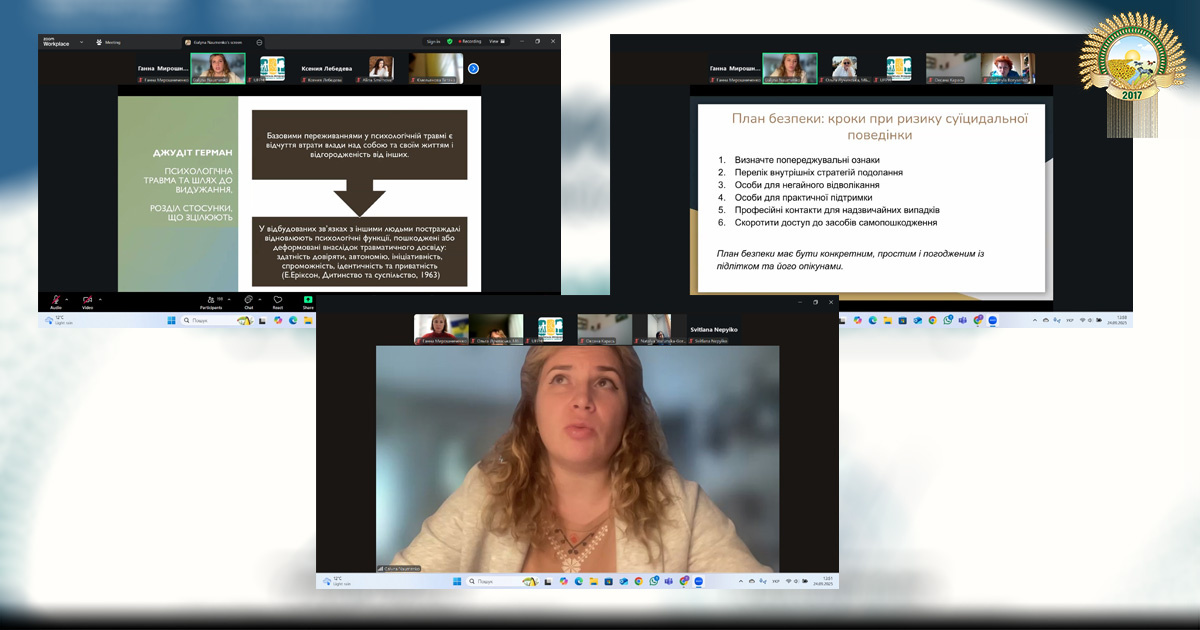Click УКР language indicator on top-right taskbar
This screenshot has height=630, width=1200.
(x=1069, y=320)
